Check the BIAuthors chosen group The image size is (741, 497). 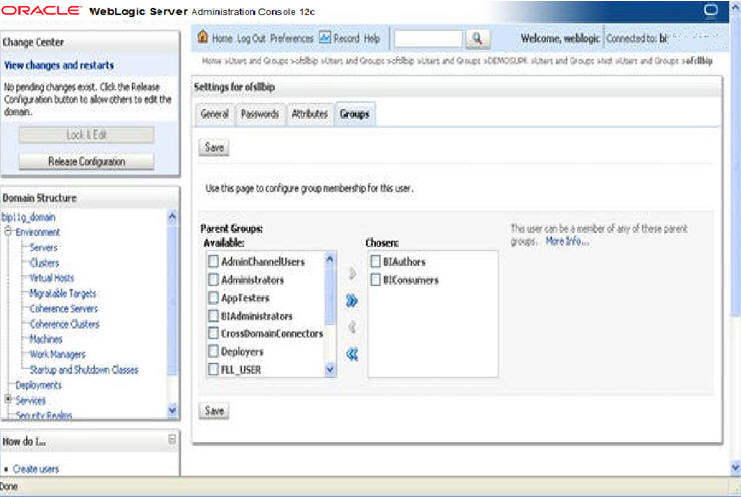376,262
